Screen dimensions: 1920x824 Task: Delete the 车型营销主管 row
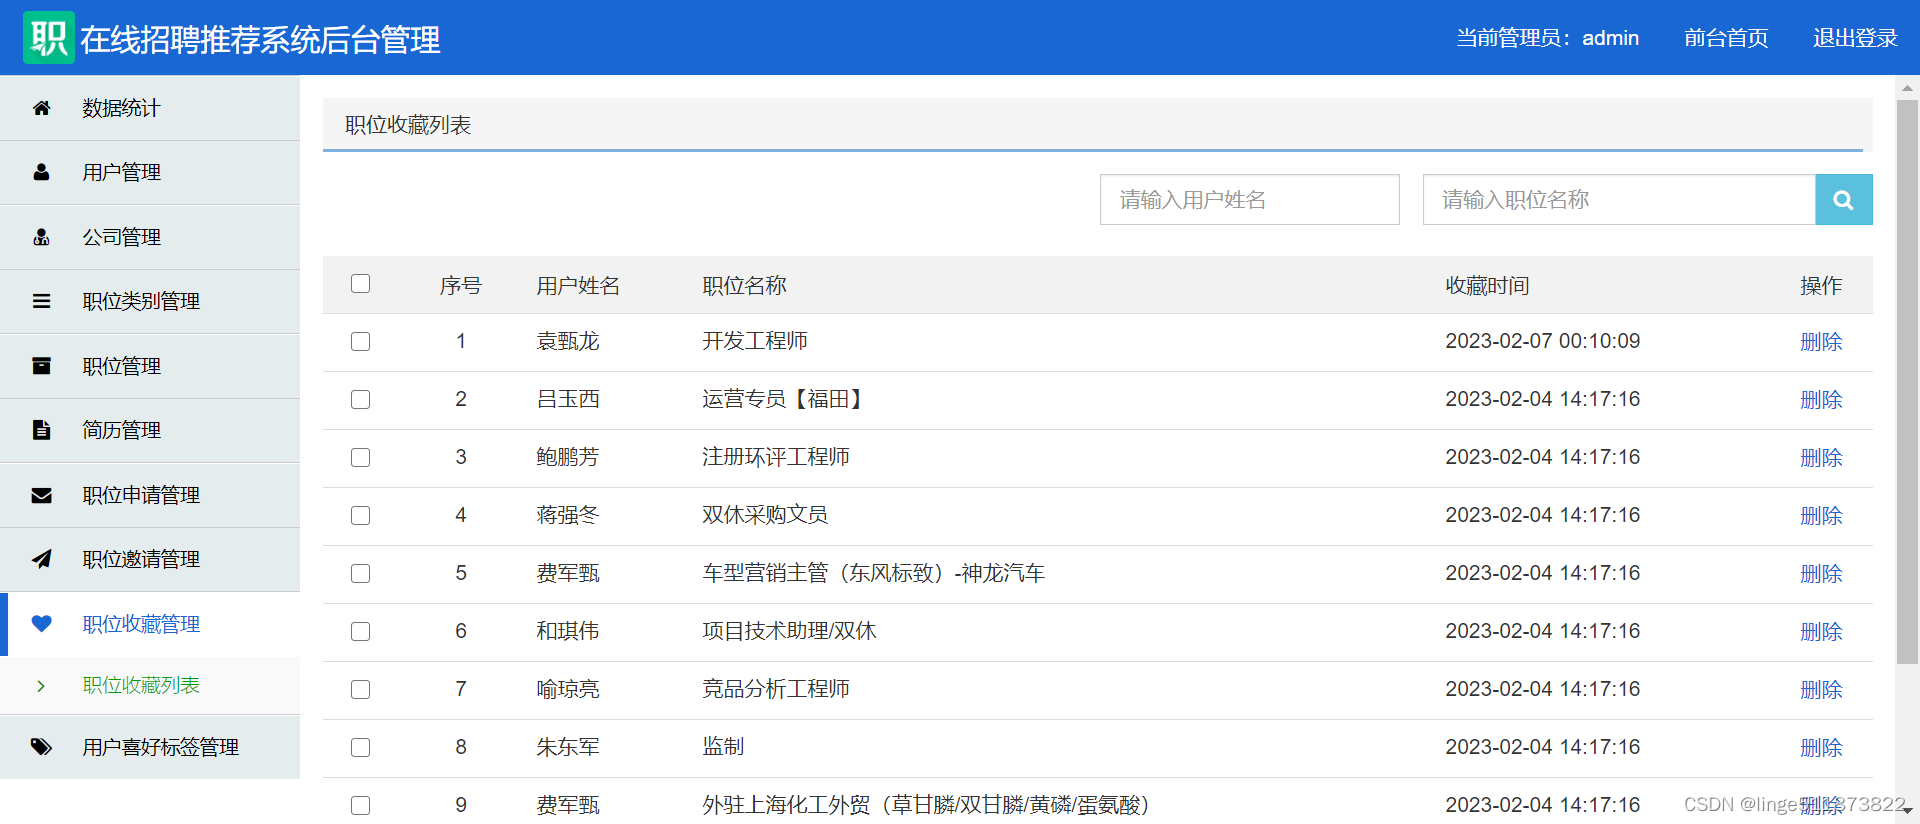coord(1821,574)
